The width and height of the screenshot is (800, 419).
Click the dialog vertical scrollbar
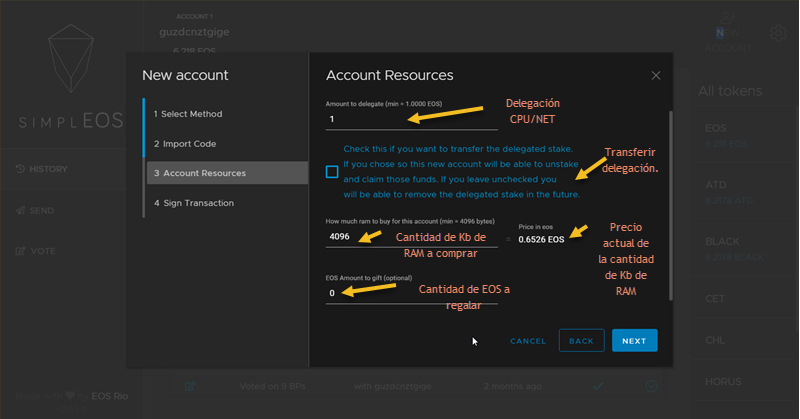670,205
